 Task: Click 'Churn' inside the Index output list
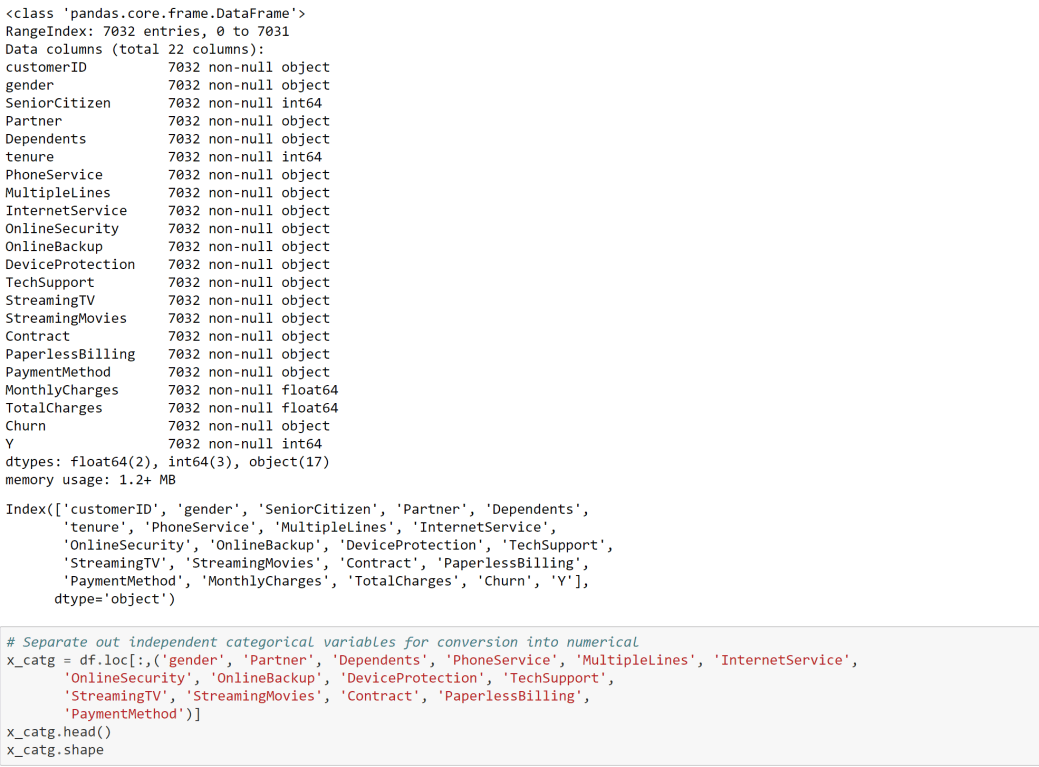point(504,581)
